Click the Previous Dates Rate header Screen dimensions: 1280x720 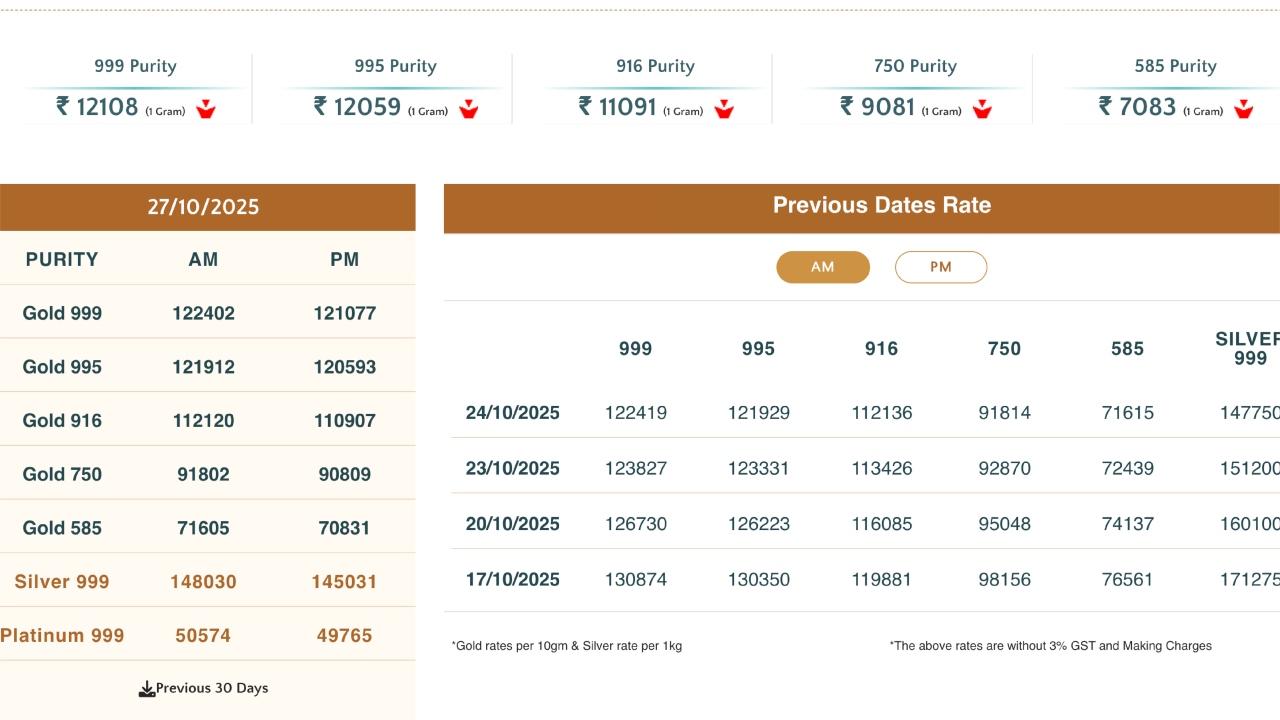(881, 206)
